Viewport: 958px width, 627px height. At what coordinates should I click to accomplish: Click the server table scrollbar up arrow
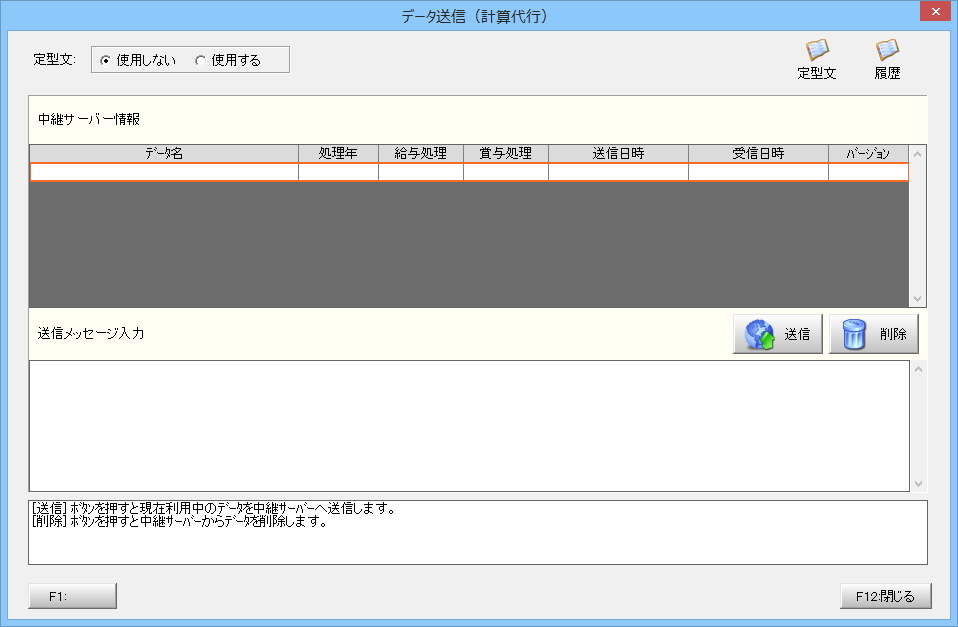918,154
